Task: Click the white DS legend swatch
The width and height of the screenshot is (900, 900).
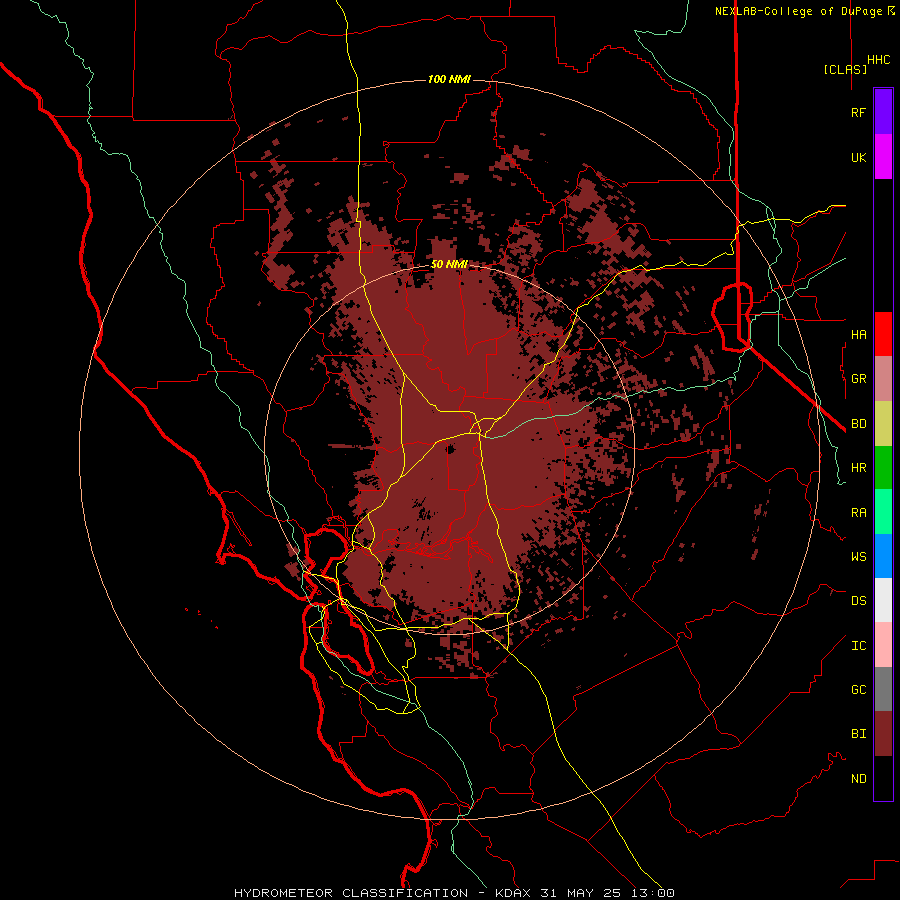Action: pyautogui.click(x=883, y=600)
